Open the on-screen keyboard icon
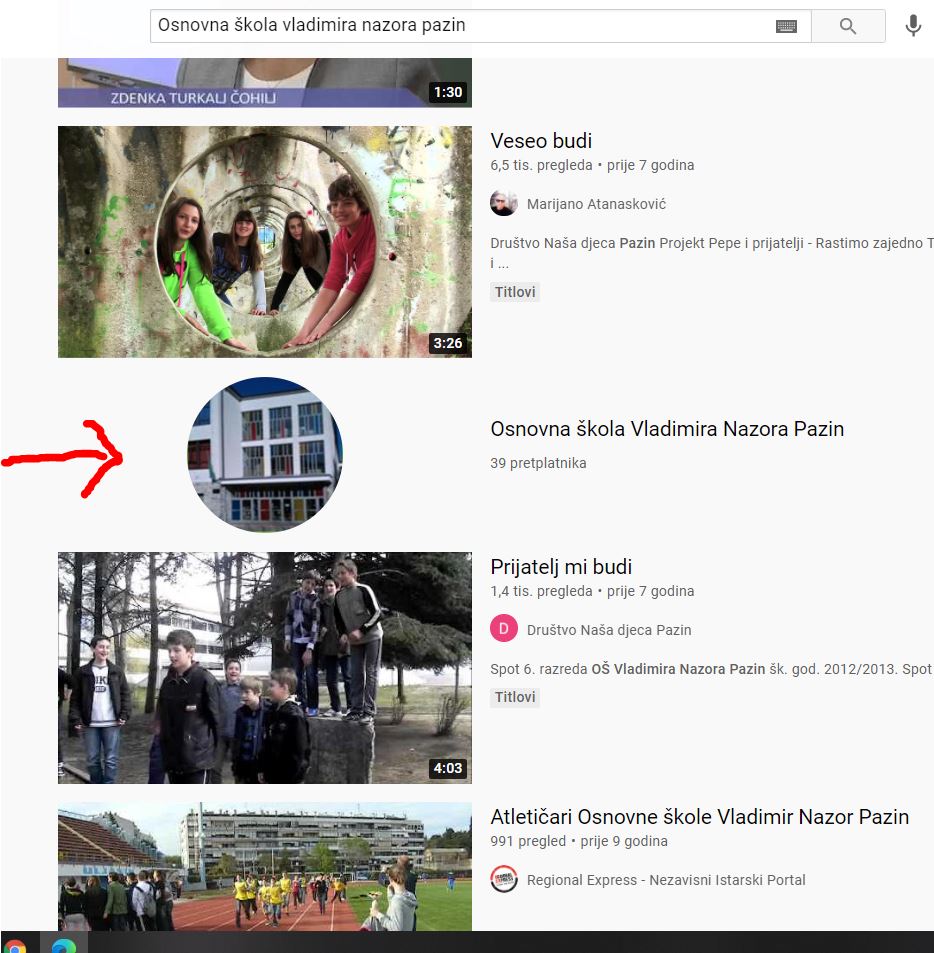Viewport: 934px width, 953px height. click(786, 26)
